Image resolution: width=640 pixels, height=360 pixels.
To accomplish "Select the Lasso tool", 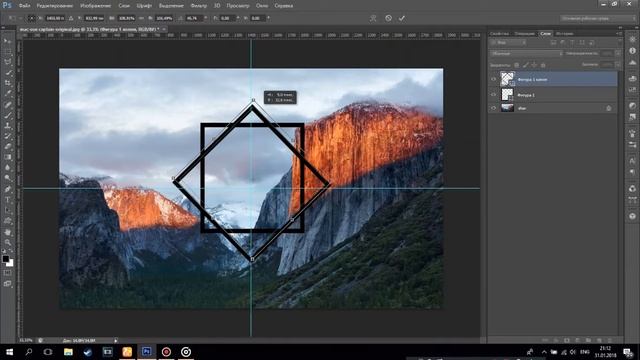I will click(7, 62).
